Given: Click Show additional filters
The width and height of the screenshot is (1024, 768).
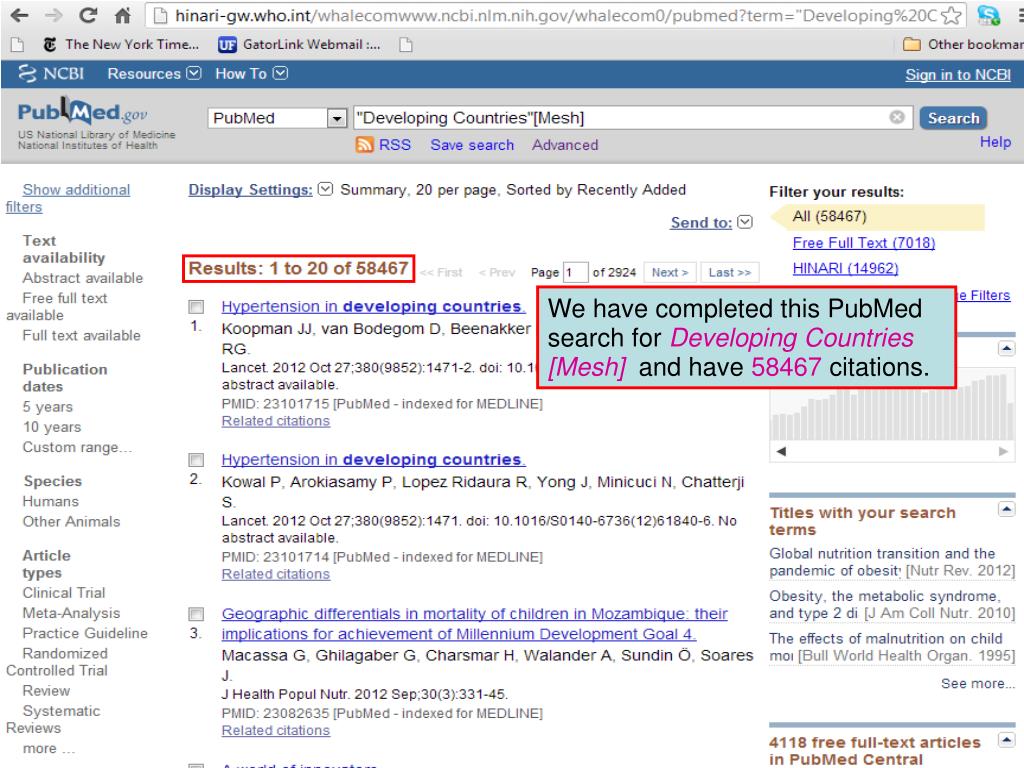Looking at the screenshot, I should pos(68,198).
